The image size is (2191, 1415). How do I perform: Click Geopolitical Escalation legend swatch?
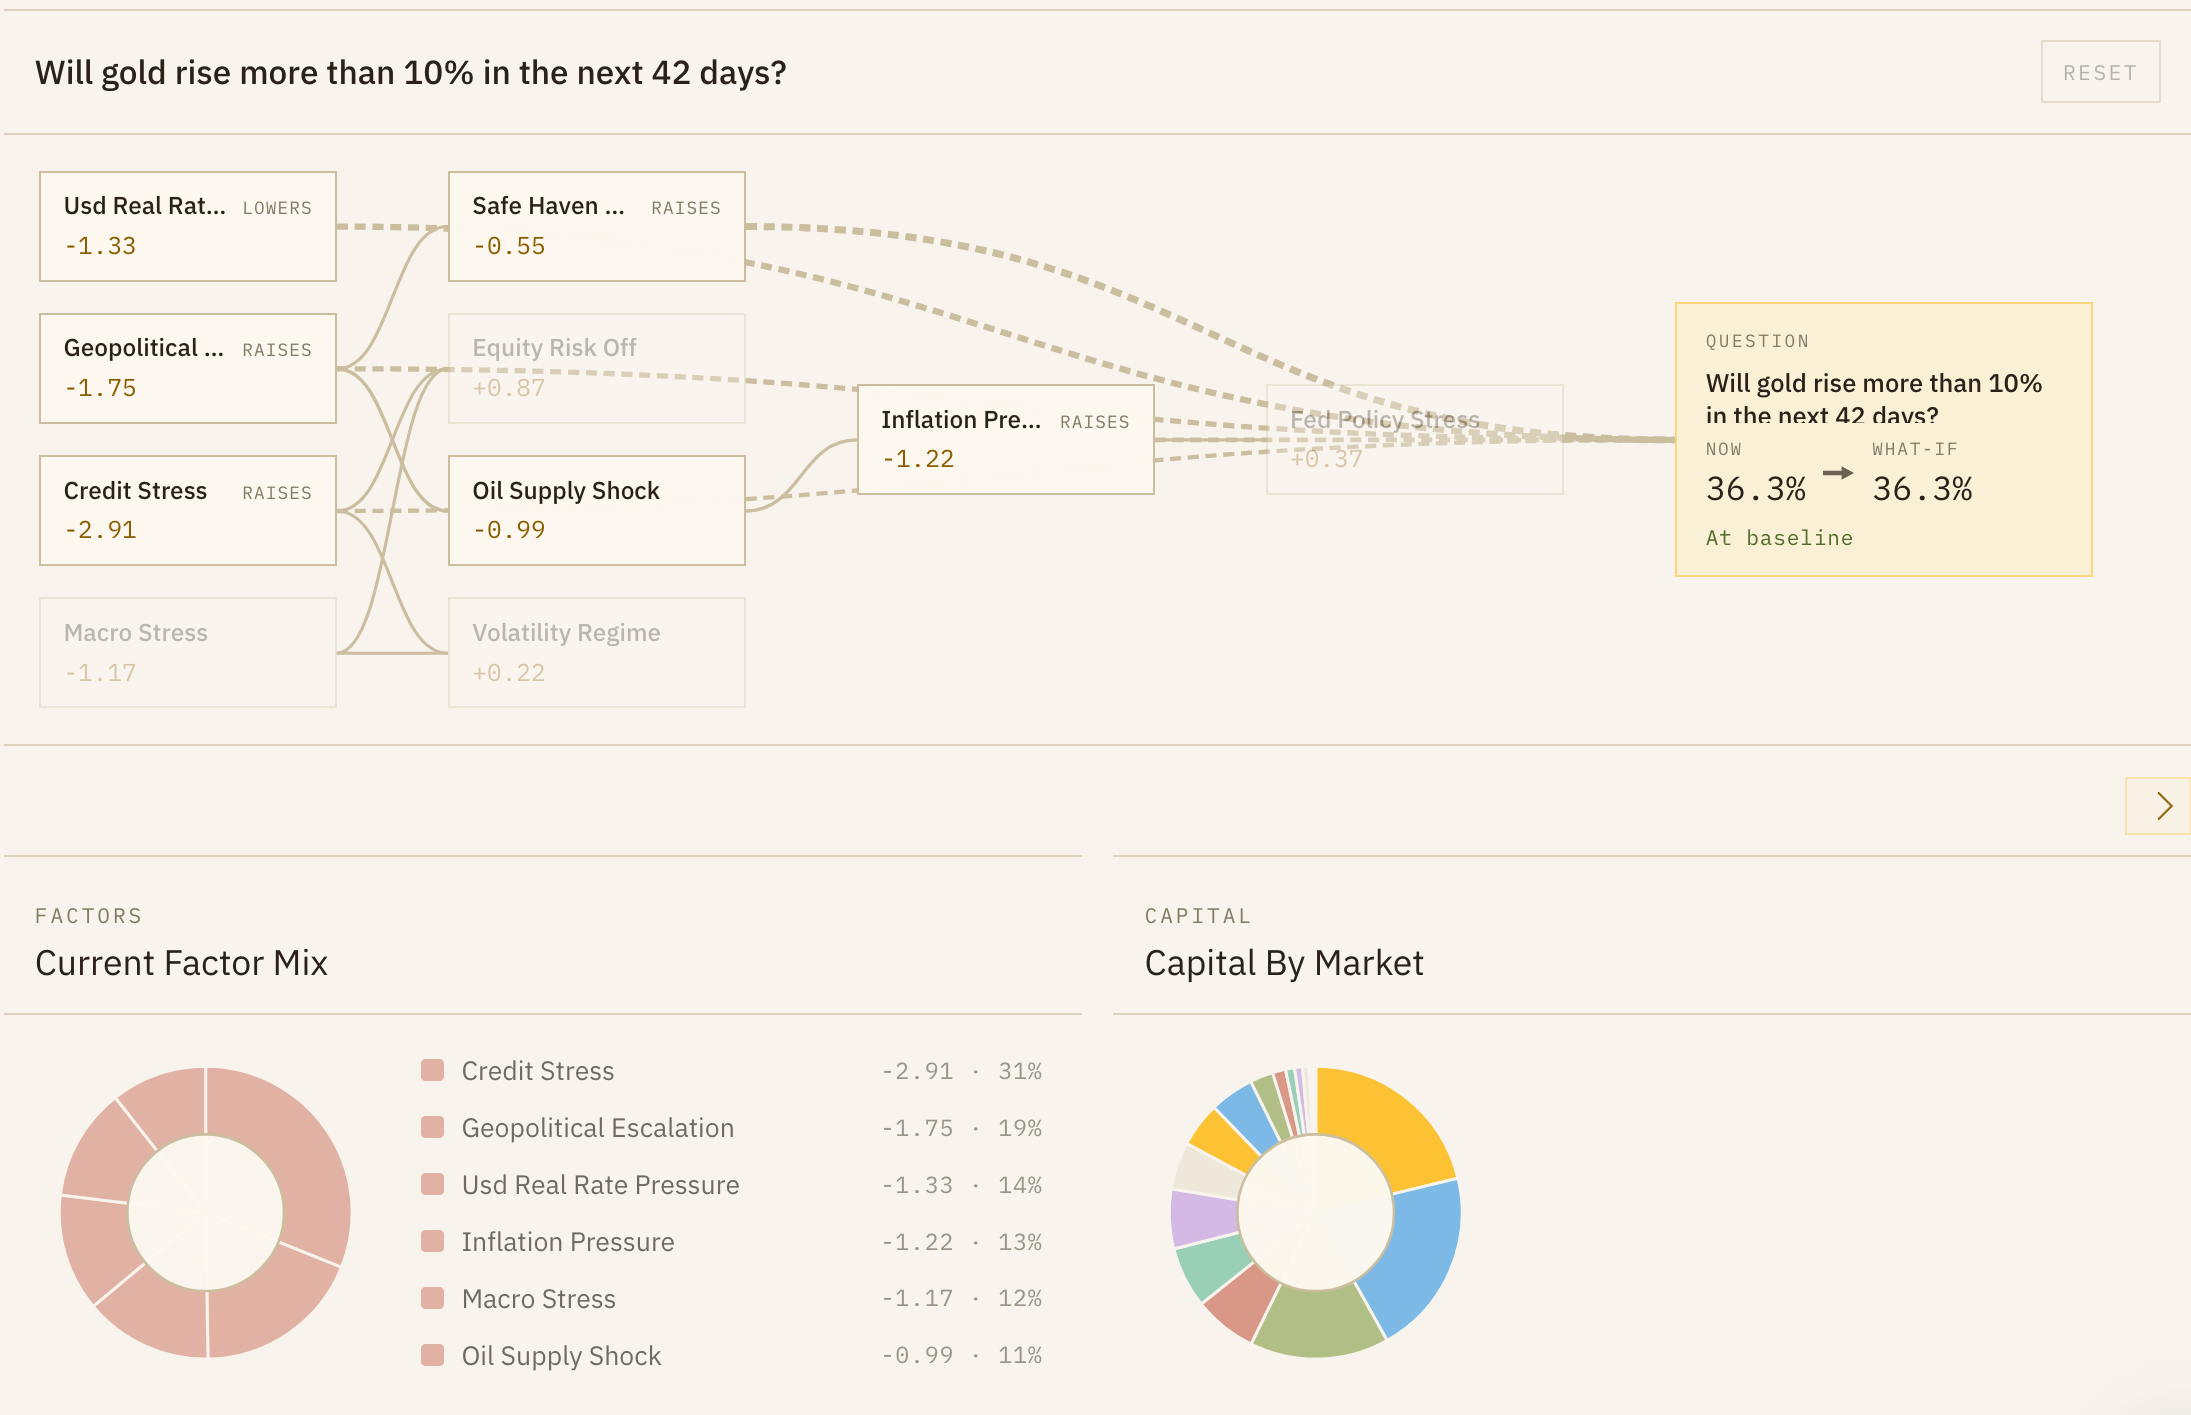(x=433, y=1128)
